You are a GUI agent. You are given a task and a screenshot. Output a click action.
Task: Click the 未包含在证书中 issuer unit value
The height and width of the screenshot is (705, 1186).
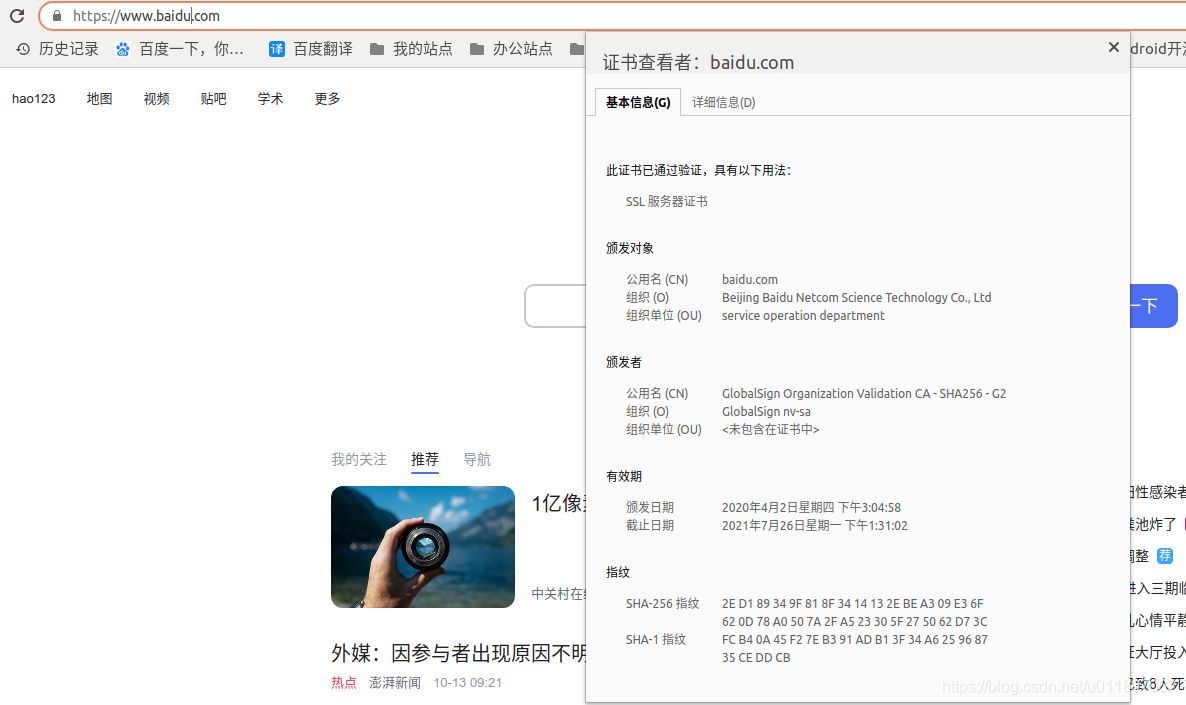coord(770,430)
